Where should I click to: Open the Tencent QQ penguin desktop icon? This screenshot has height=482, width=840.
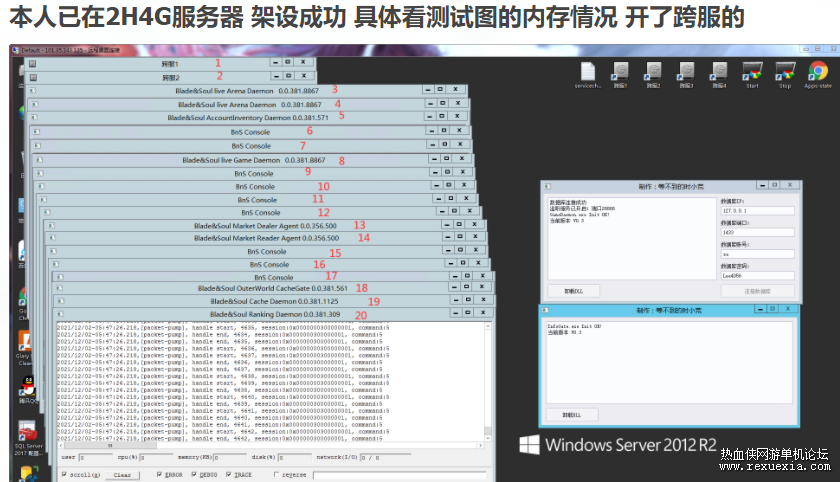click(x=28, y=390)
